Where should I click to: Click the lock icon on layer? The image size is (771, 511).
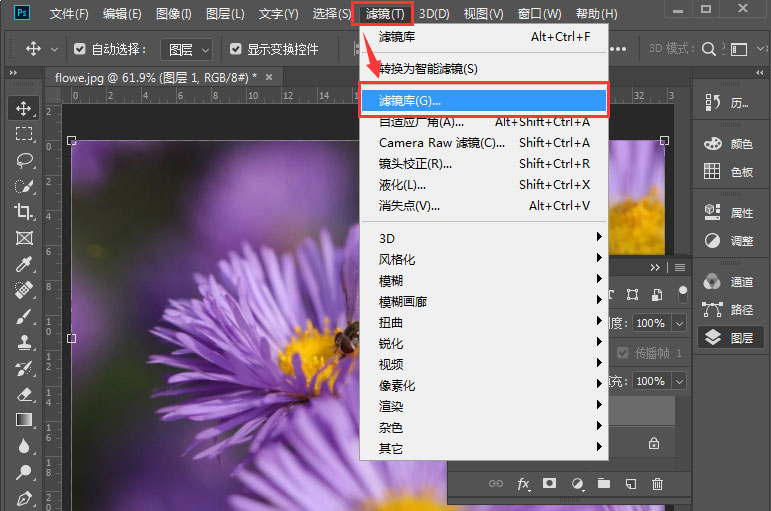tap(653, 443)
